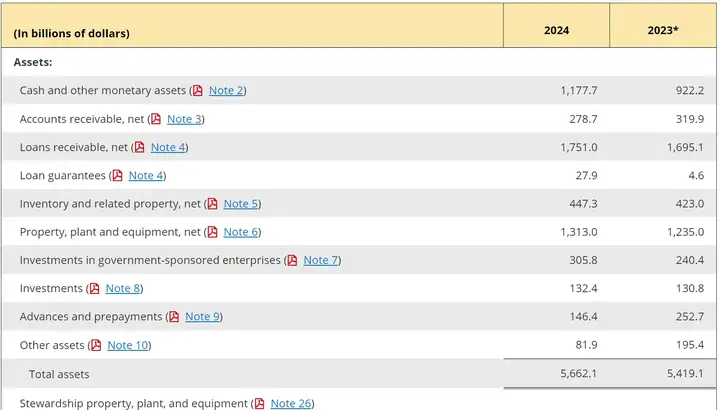Select the 146.4 advances value
Screen dimensions: 720x410
click(583, 317)
